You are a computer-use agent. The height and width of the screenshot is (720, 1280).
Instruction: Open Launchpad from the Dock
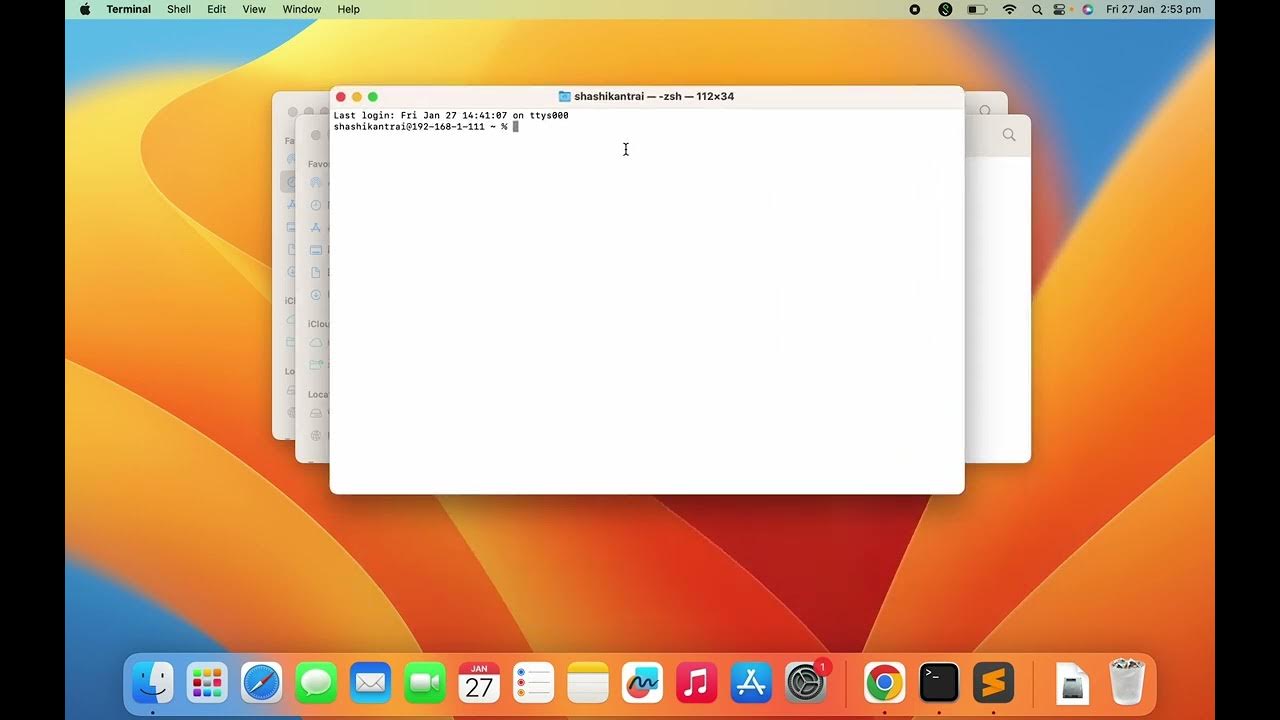coord(207,683)
